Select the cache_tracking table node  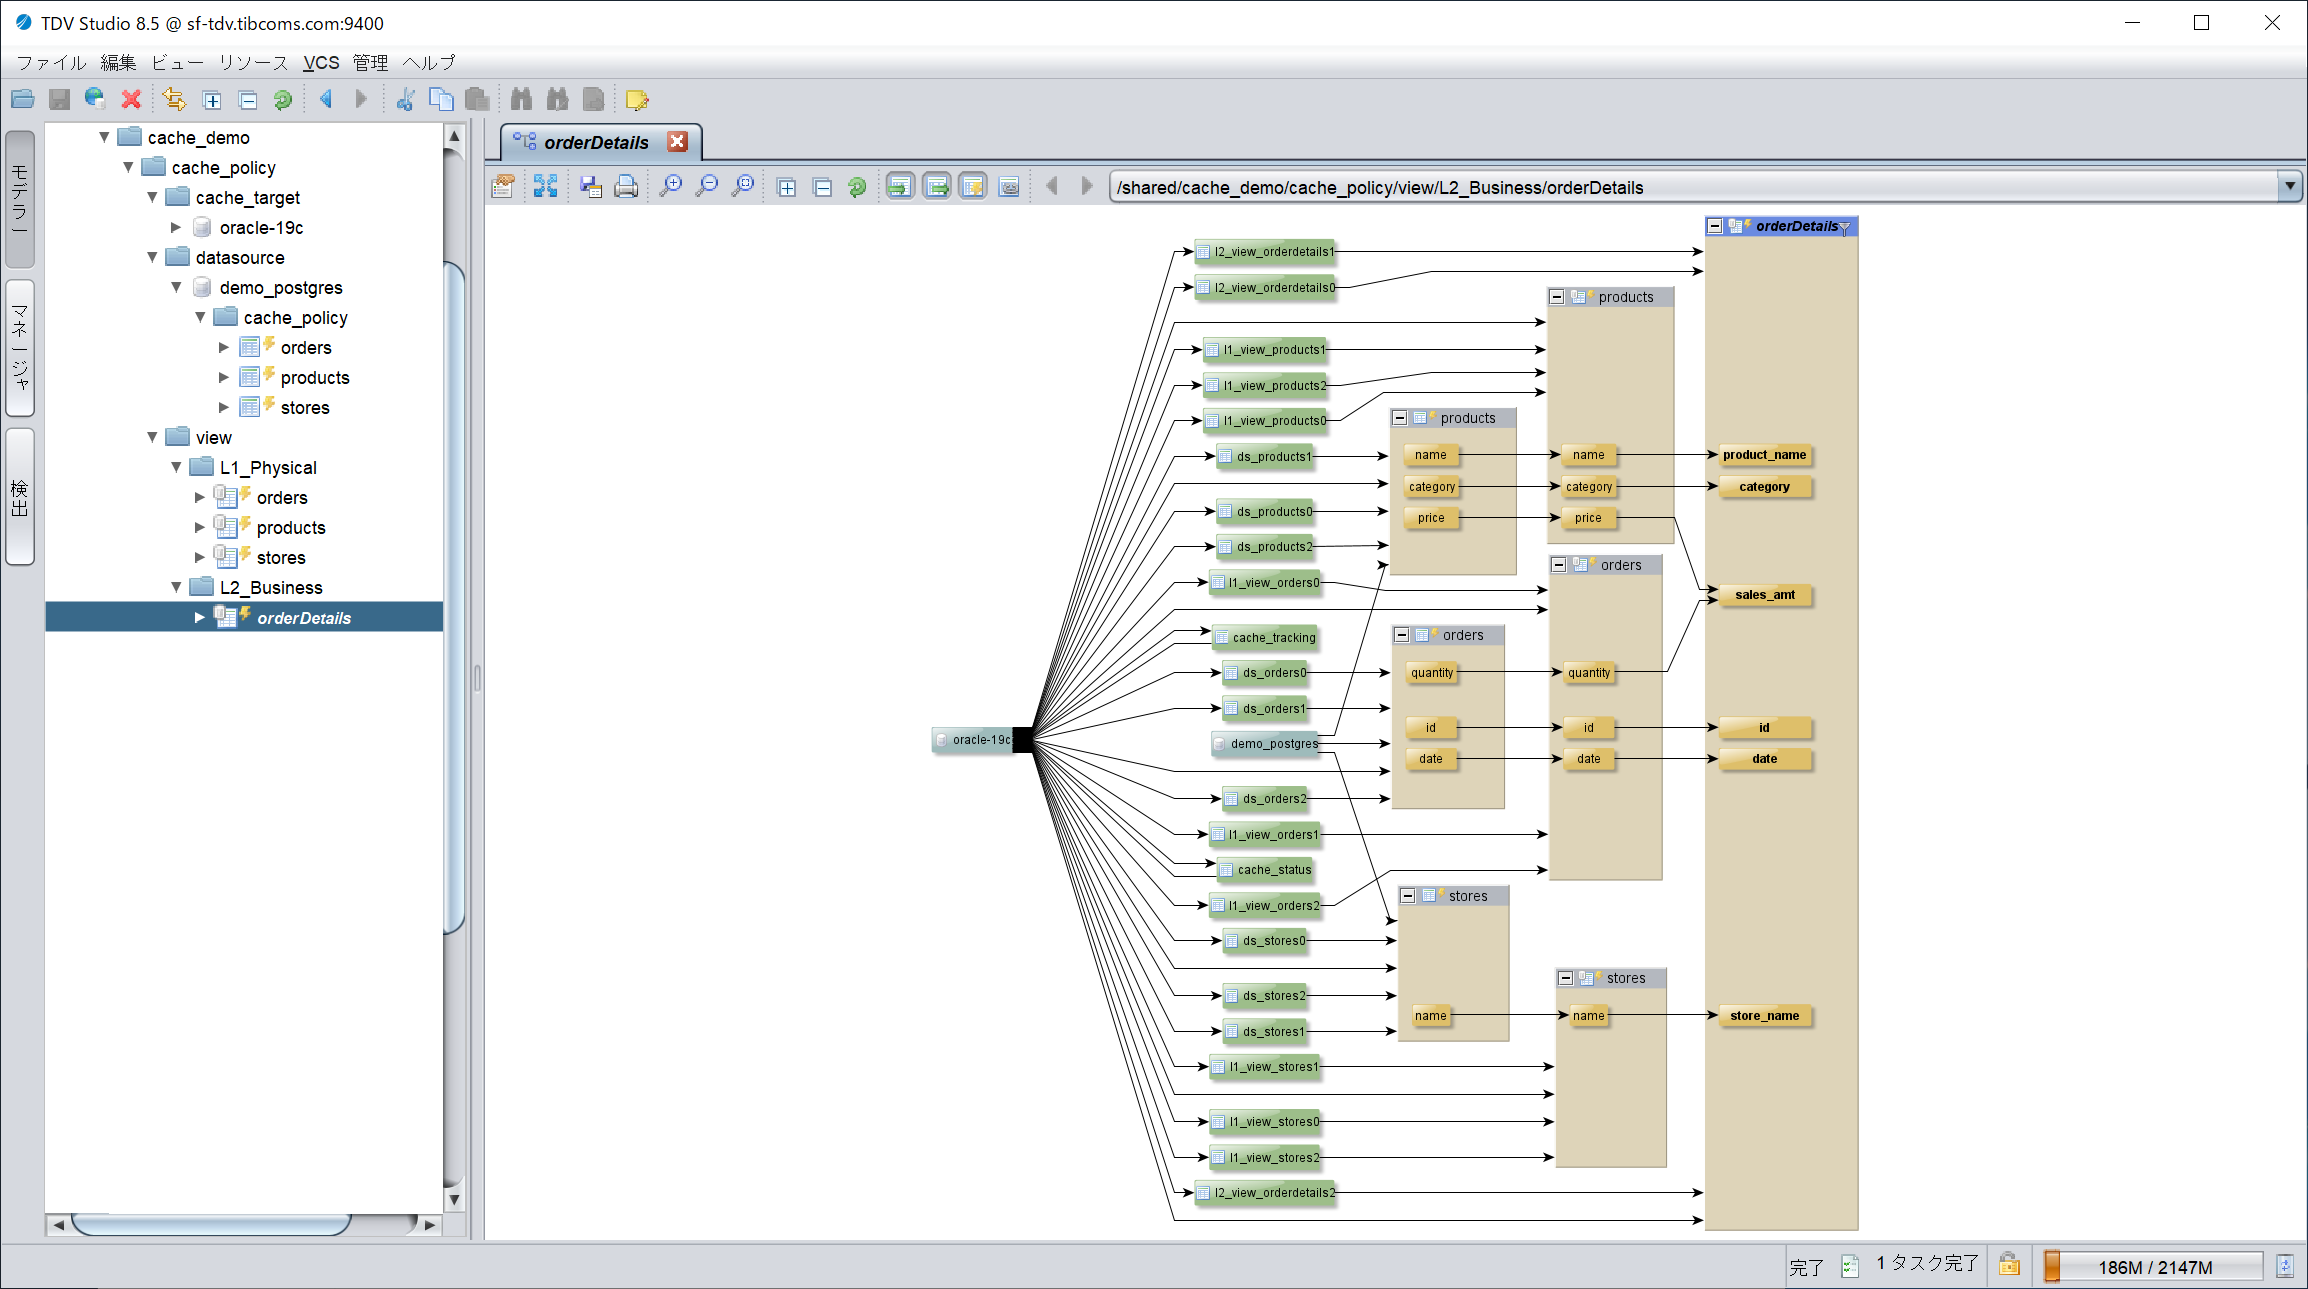coord(1265,637)
